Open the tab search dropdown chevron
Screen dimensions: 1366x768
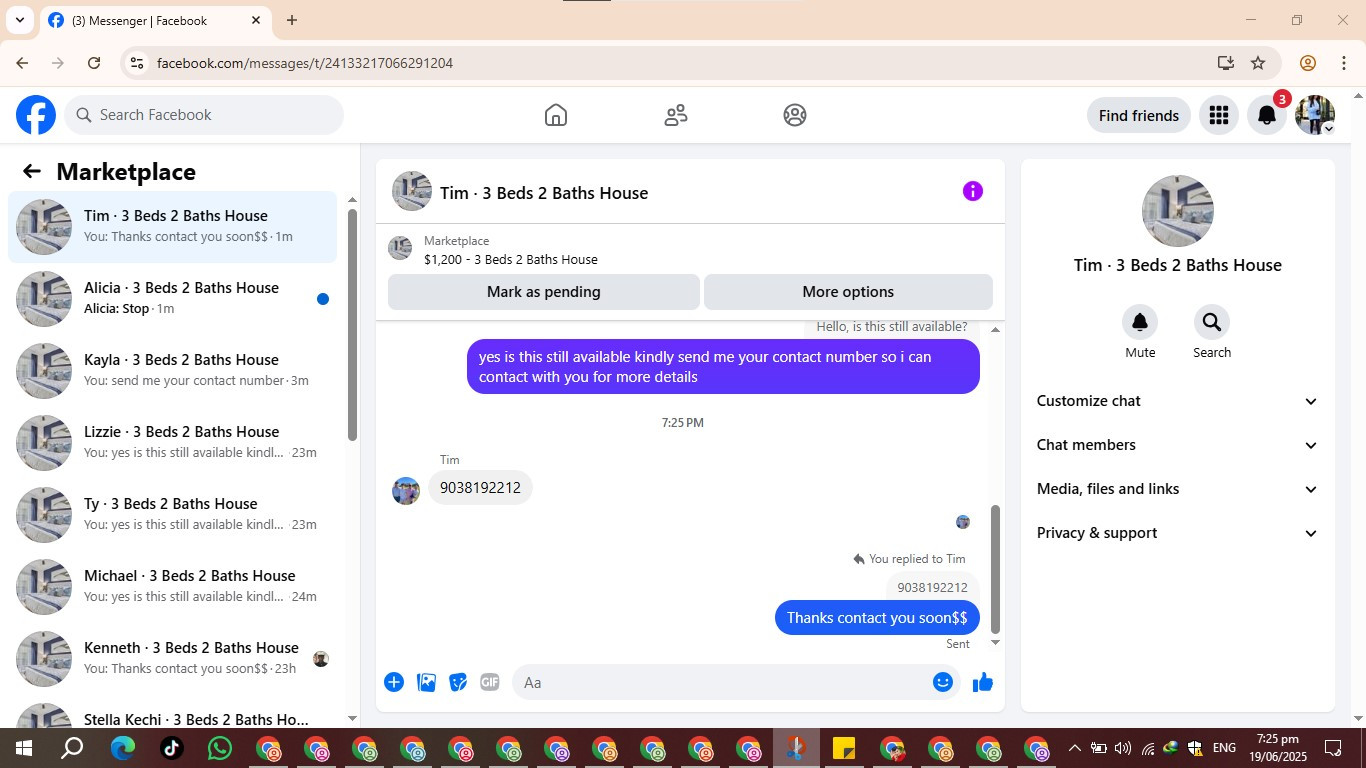(19, 20)
